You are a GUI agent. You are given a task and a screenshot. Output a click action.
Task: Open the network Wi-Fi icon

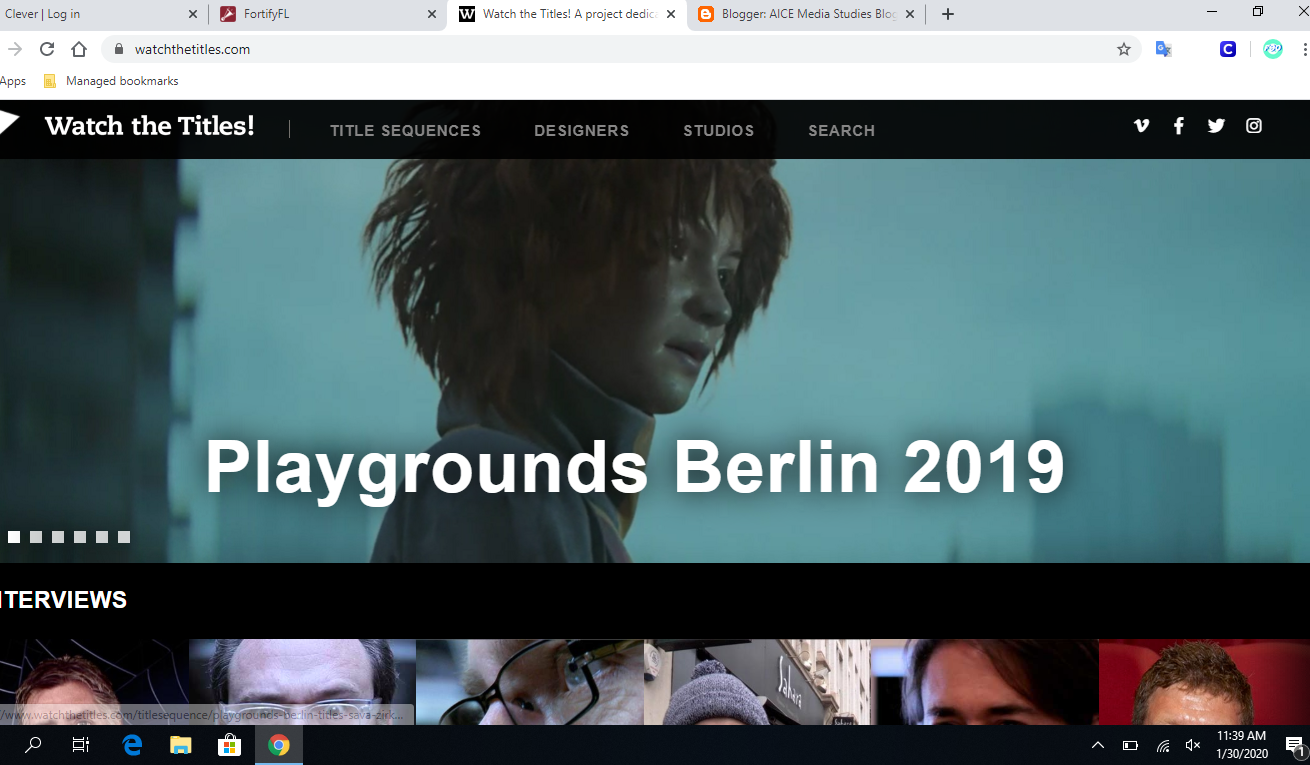1163,745
